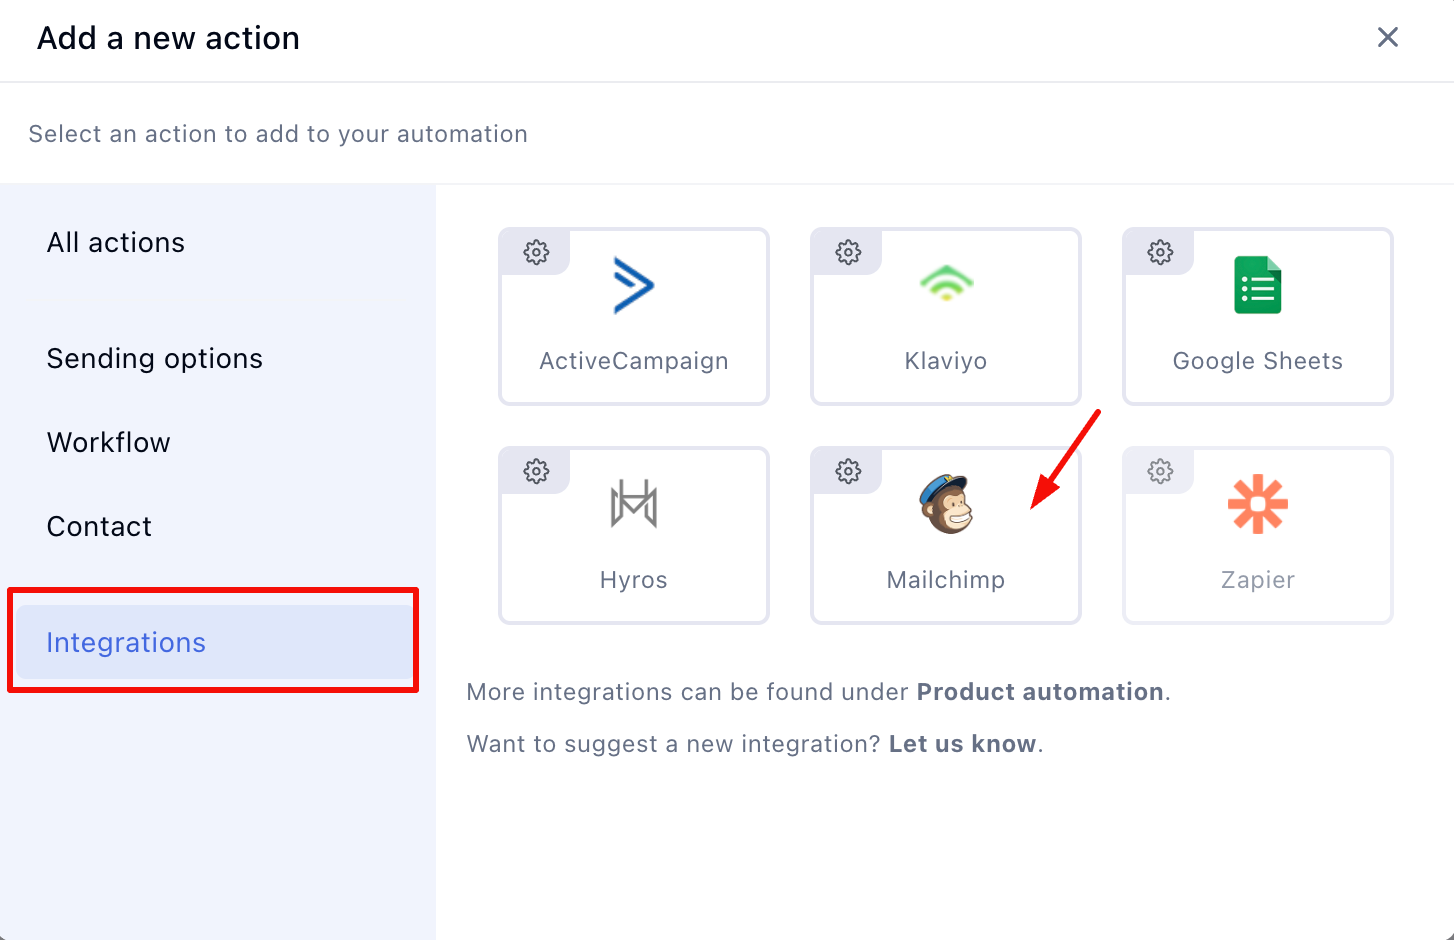1454x940 pixels.
Task: Click gear icon on Google Sheets card
Action: [x=1161, y=252]
